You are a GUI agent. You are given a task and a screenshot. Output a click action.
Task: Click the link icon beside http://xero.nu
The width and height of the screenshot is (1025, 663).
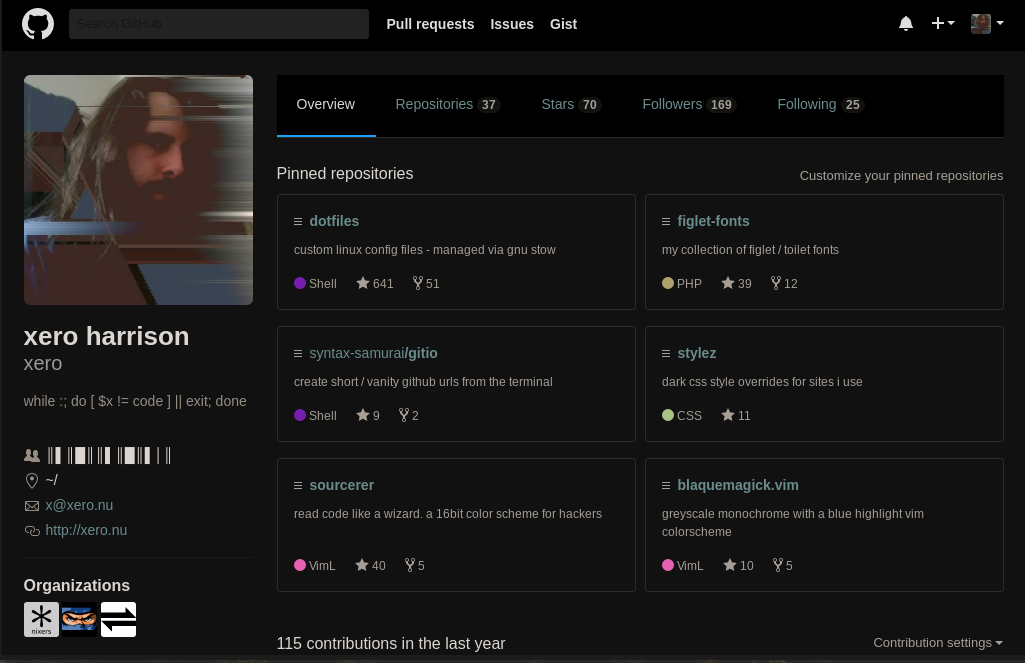tap(32, 530)
